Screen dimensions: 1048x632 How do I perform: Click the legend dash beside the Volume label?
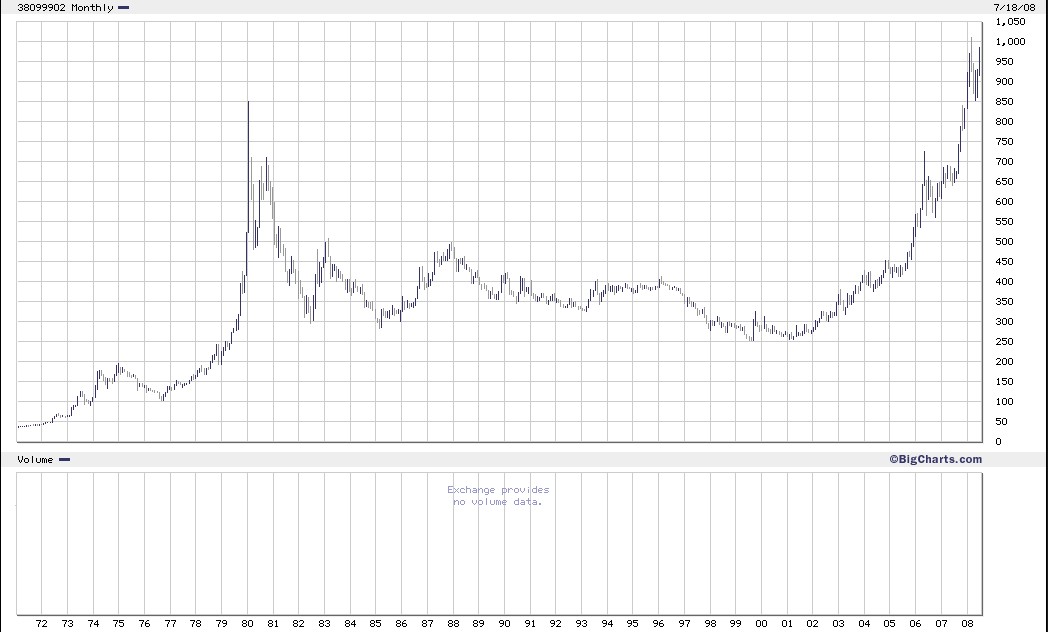click(64, 460)
